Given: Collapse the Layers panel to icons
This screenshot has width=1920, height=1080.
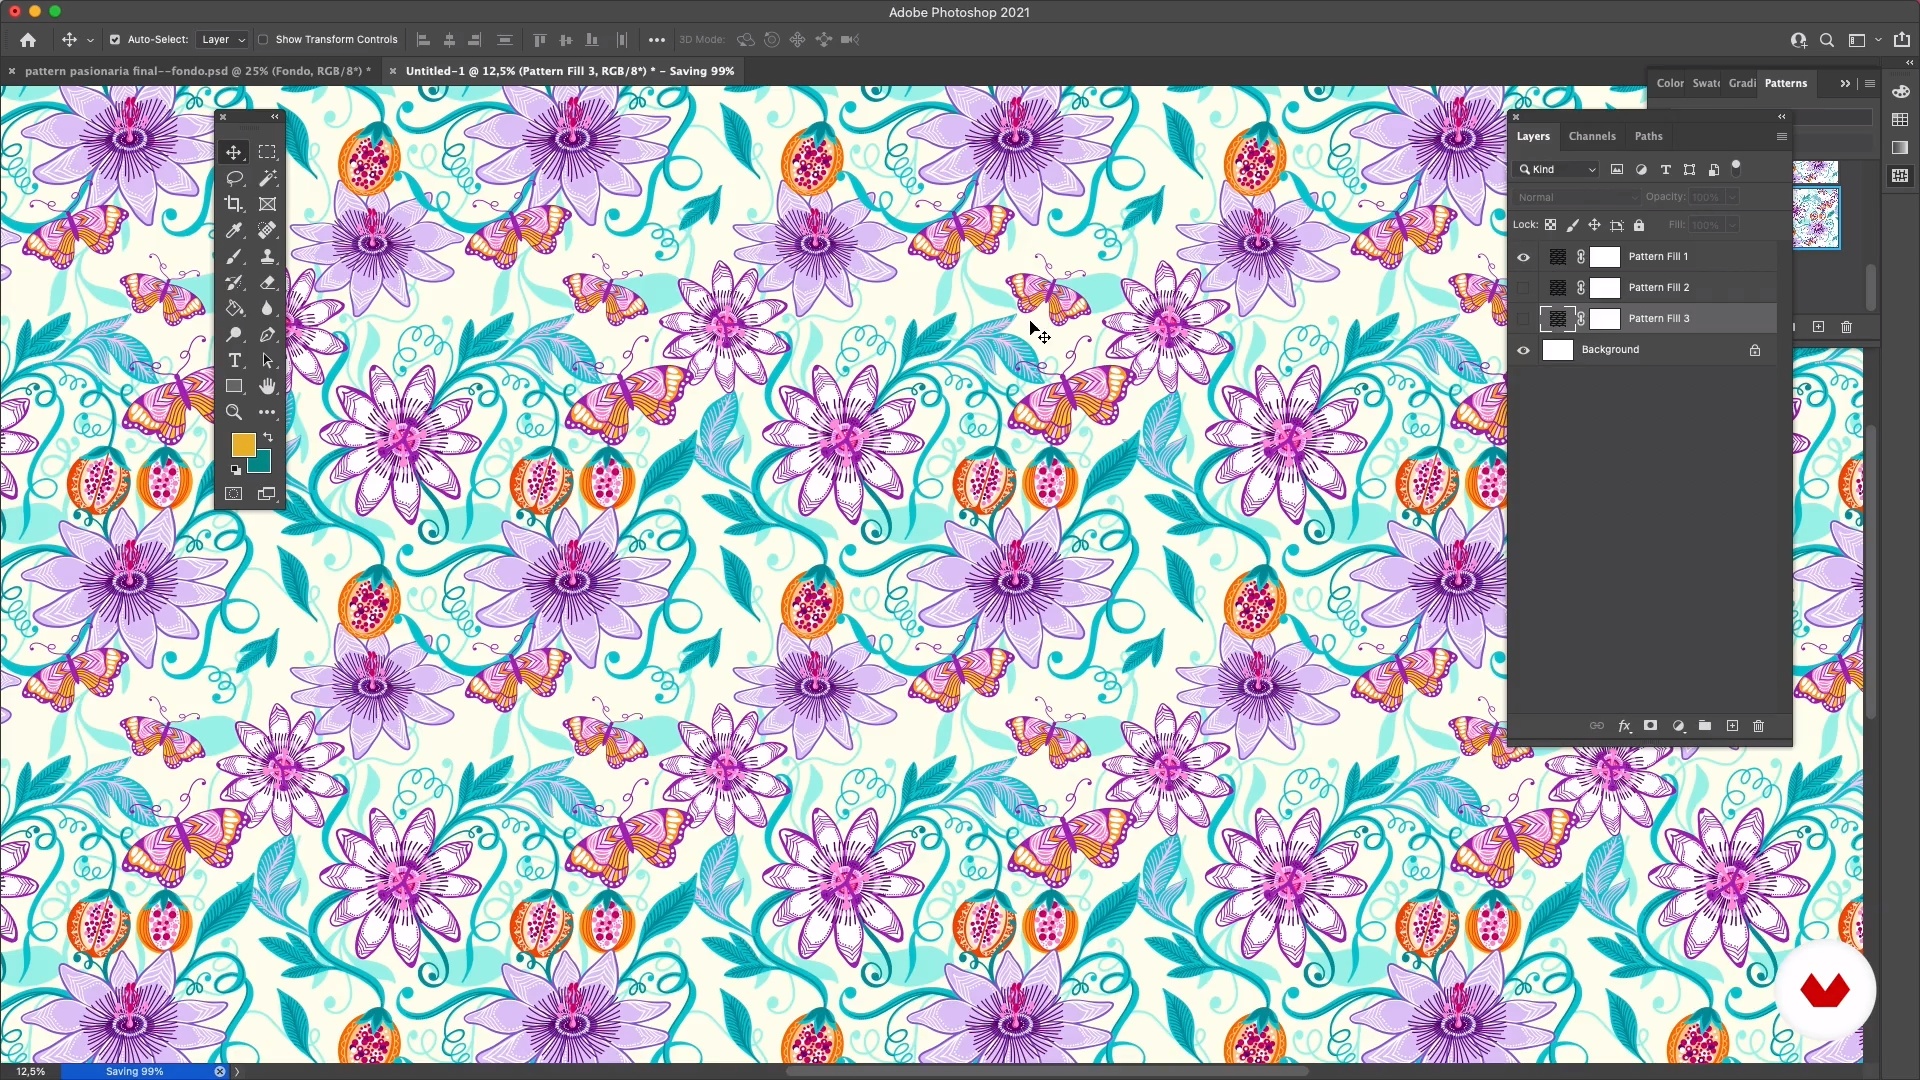Looking at the screenshot, I should point(1781,117).
